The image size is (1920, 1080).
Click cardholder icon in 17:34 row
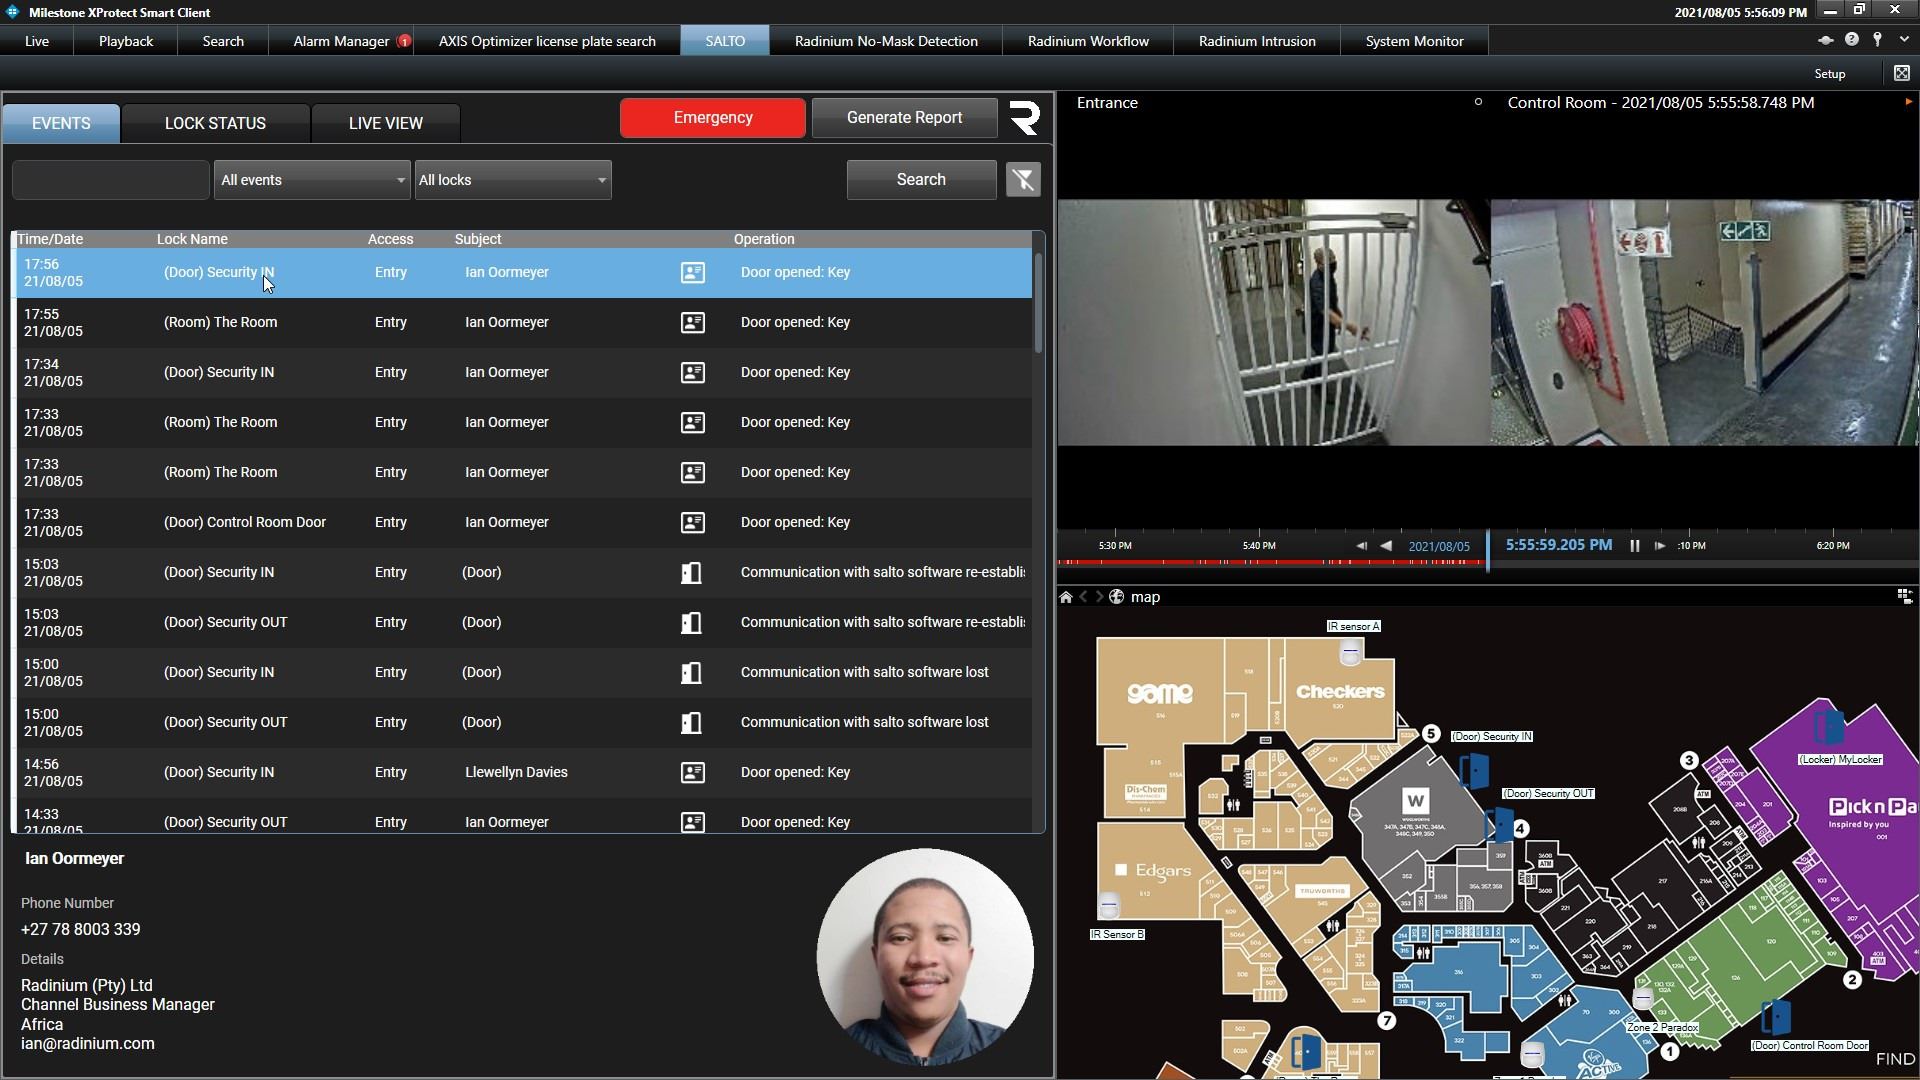692,372
